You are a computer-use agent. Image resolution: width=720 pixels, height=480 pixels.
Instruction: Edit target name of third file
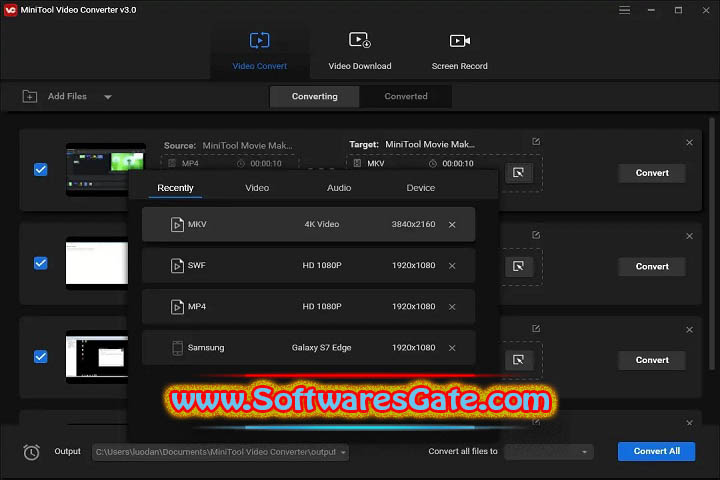[x=536, y=329]
